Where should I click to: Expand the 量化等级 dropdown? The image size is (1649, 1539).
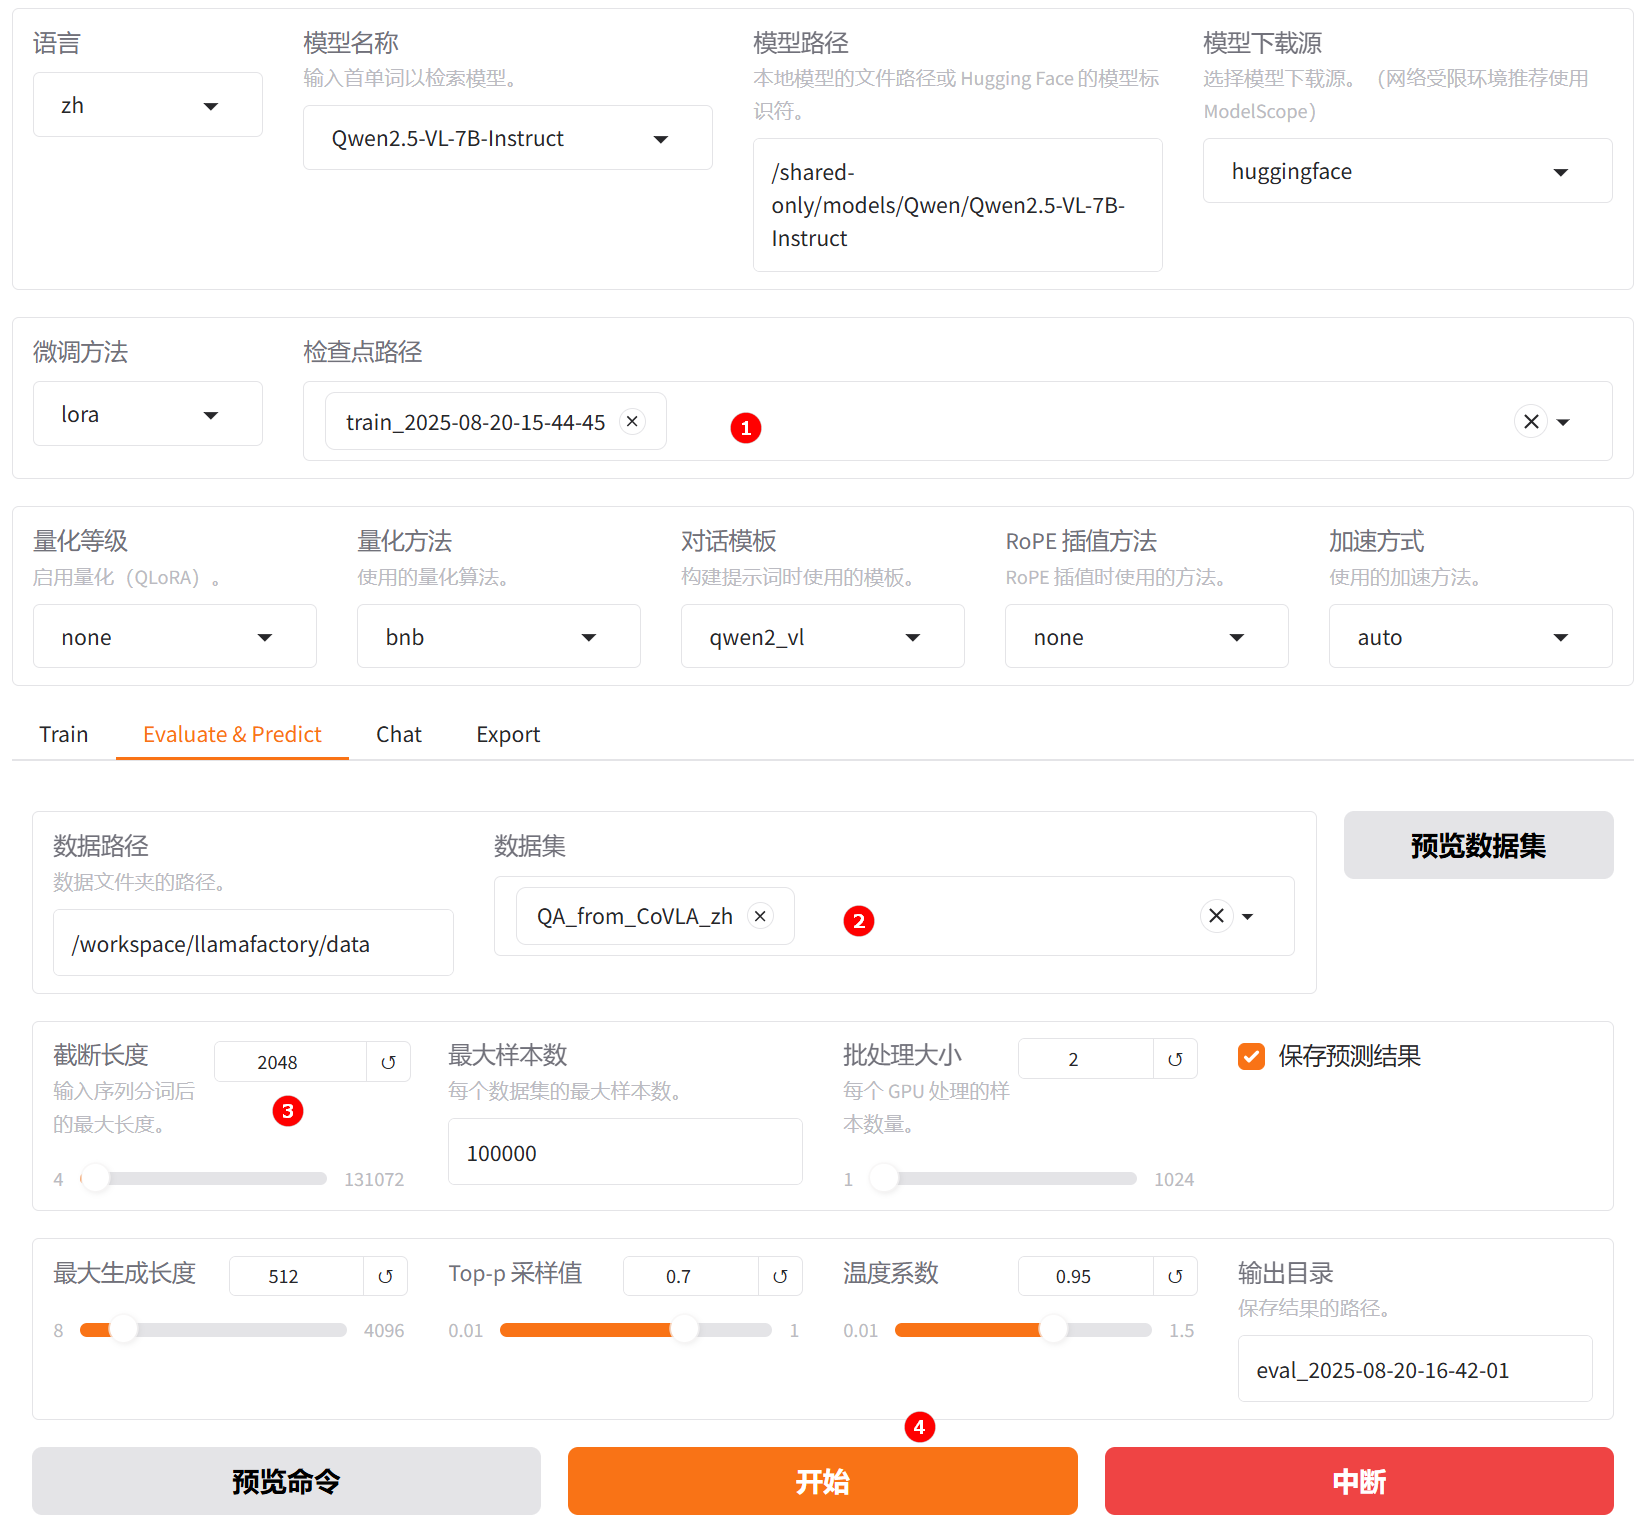pos(174,637)
